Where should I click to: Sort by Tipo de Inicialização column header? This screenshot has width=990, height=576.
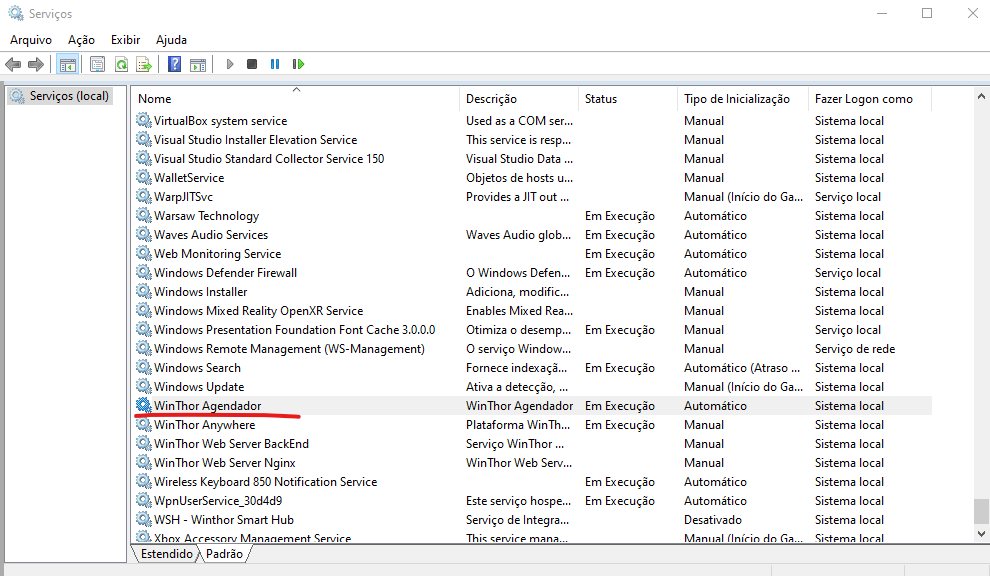coord(742,99)
